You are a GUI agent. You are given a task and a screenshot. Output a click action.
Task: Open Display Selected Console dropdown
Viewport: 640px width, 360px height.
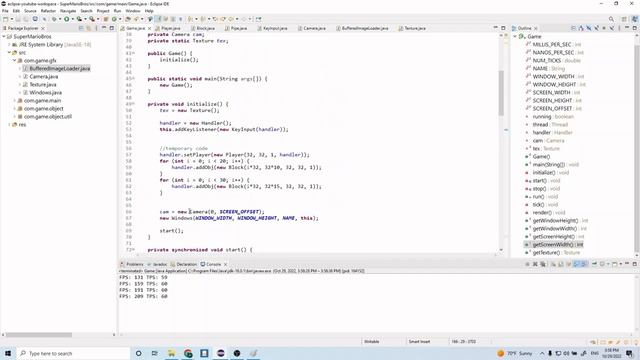608,264
